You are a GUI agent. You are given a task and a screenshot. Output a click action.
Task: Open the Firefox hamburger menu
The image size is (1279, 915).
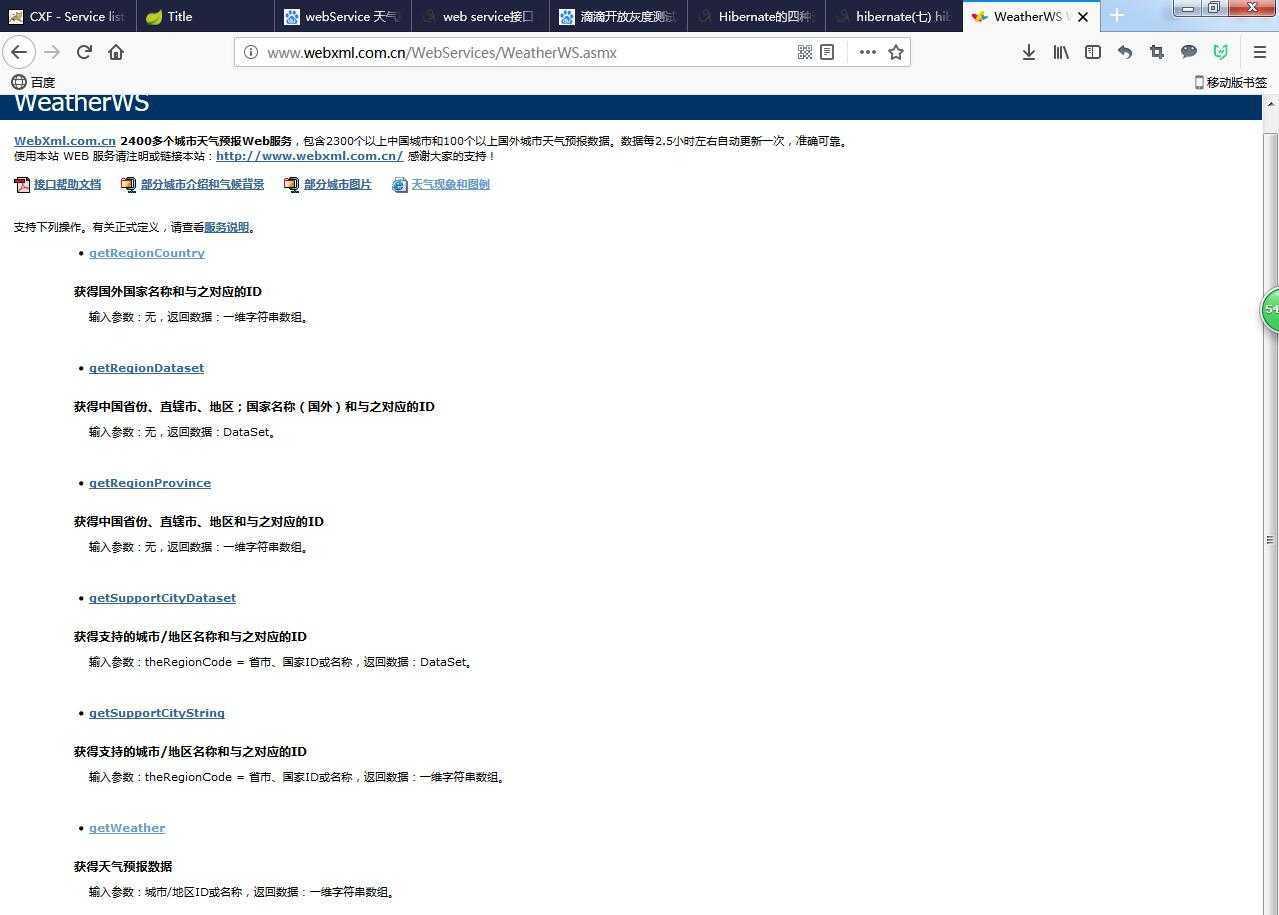click(1259, 52)
